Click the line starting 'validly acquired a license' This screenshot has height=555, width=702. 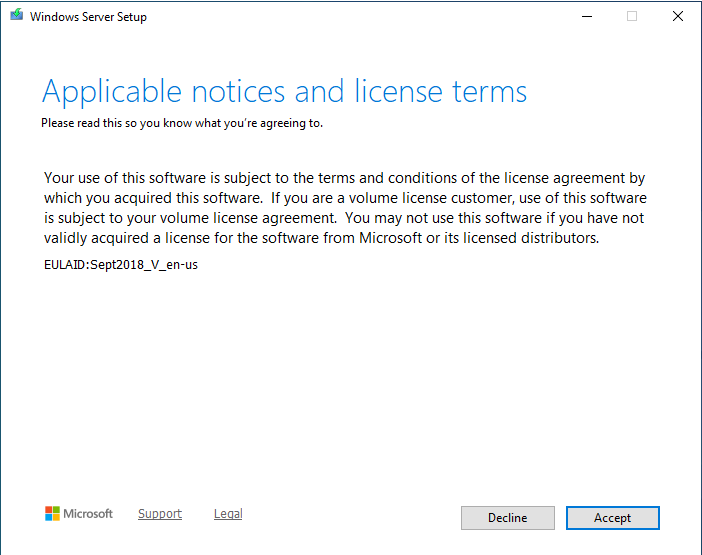coord(320,238)
